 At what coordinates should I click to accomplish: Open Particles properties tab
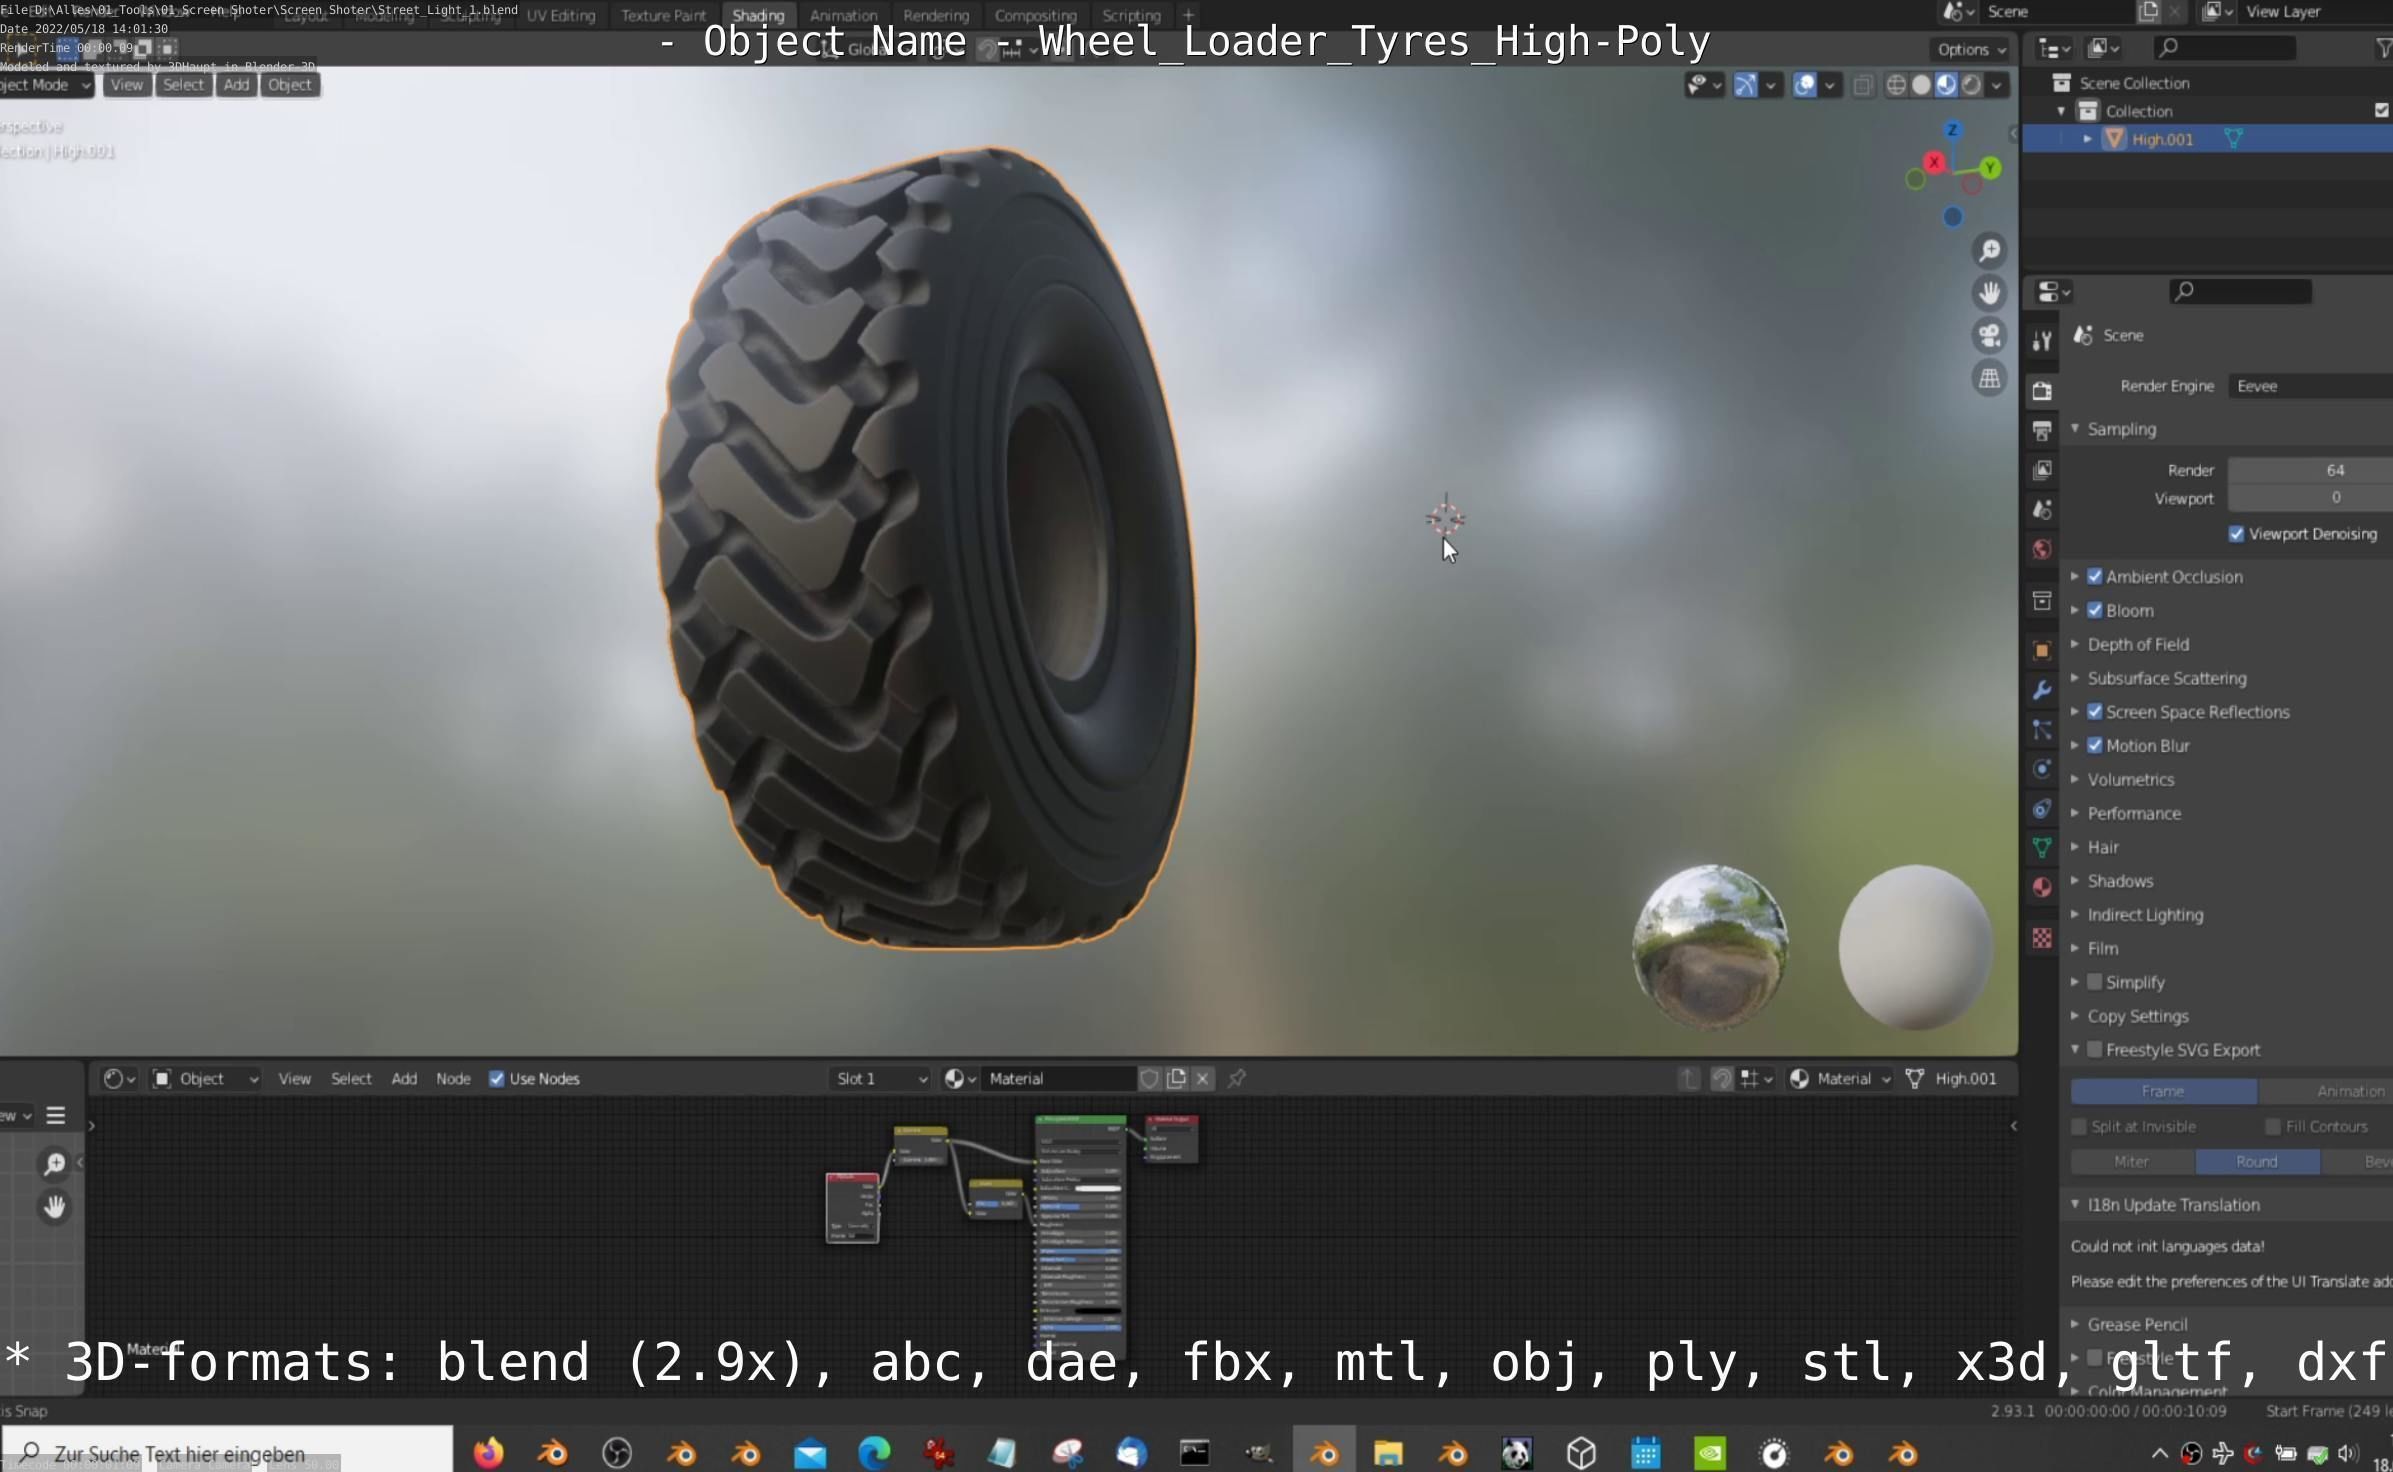[2041, 730]
